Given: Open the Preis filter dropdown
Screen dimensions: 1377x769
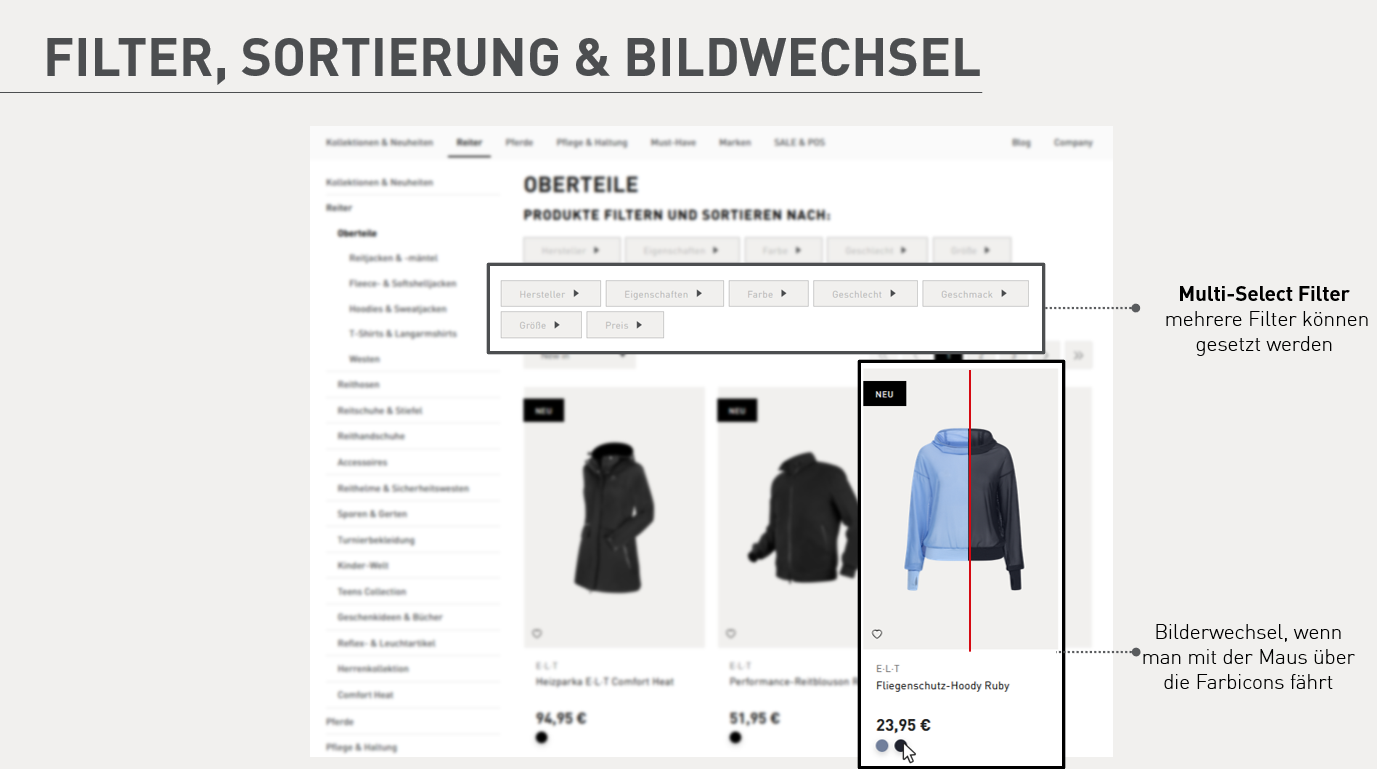Looking at the screenshot, I should point(625,325).
